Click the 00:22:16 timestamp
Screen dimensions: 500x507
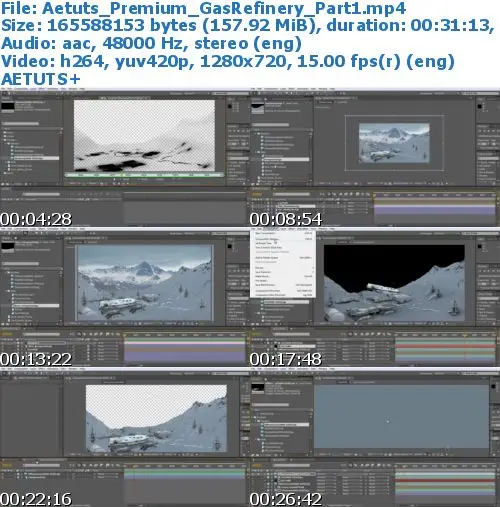36,499
